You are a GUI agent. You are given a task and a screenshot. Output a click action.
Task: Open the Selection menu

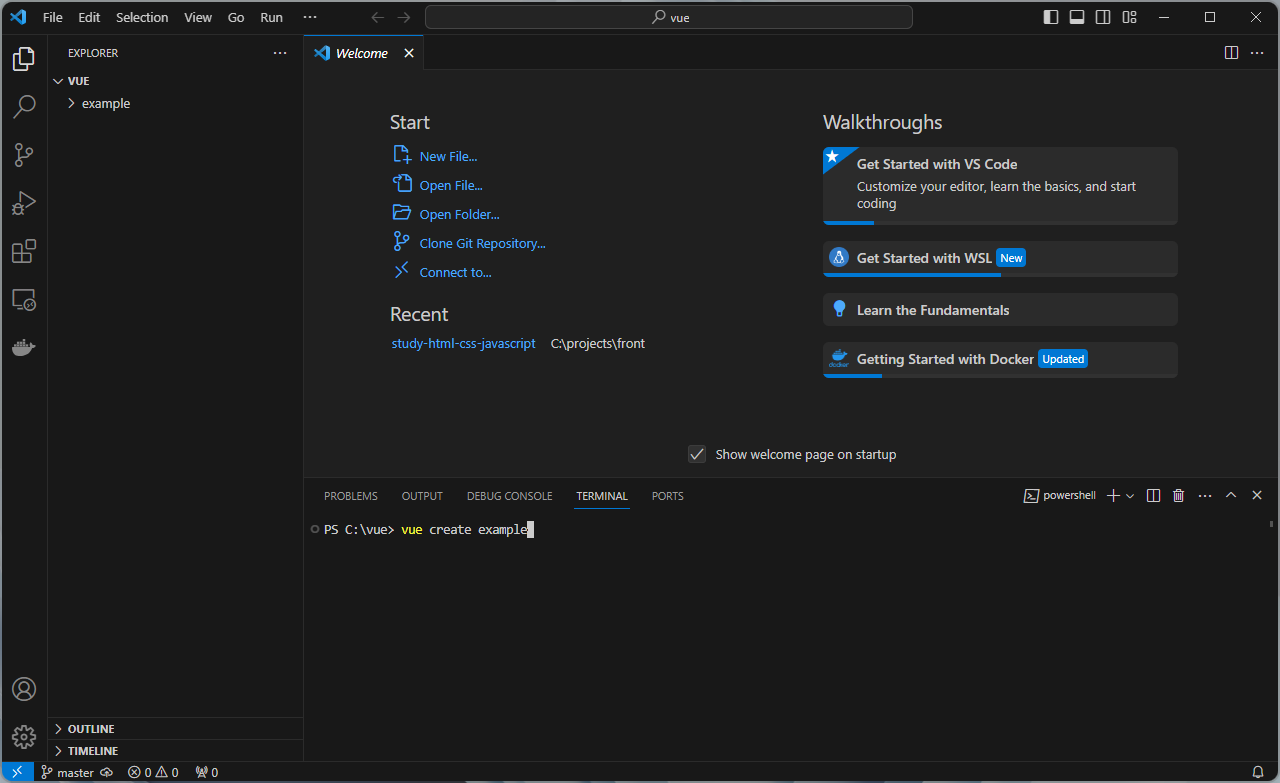[x=142, y=17]
